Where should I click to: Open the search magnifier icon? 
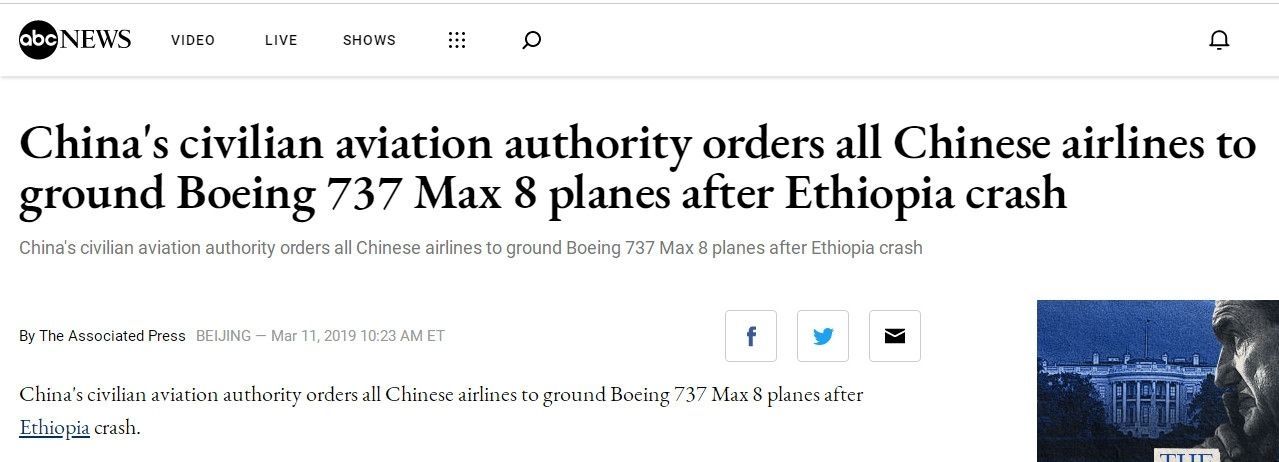pyautogui.click(x=532, y=40)
